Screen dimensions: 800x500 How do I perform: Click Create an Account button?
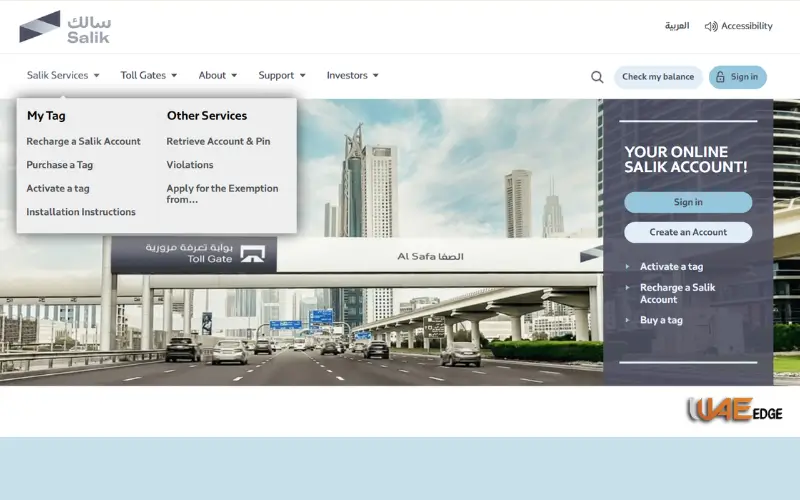tap(688, 232)
